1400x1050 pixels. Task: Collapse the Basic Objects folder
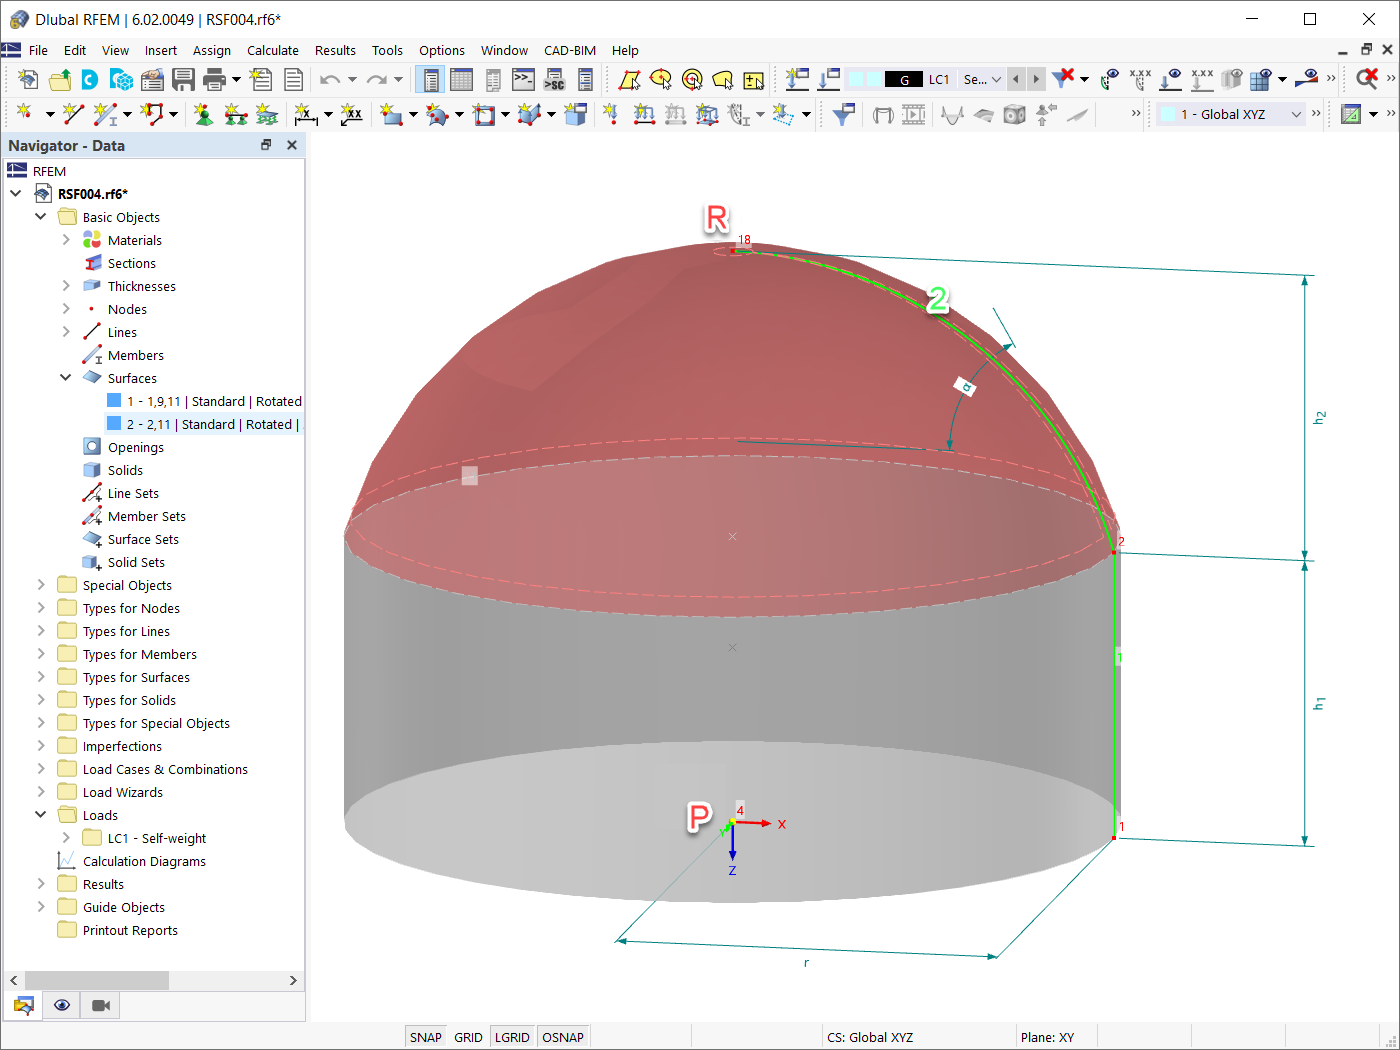[40, 217]
